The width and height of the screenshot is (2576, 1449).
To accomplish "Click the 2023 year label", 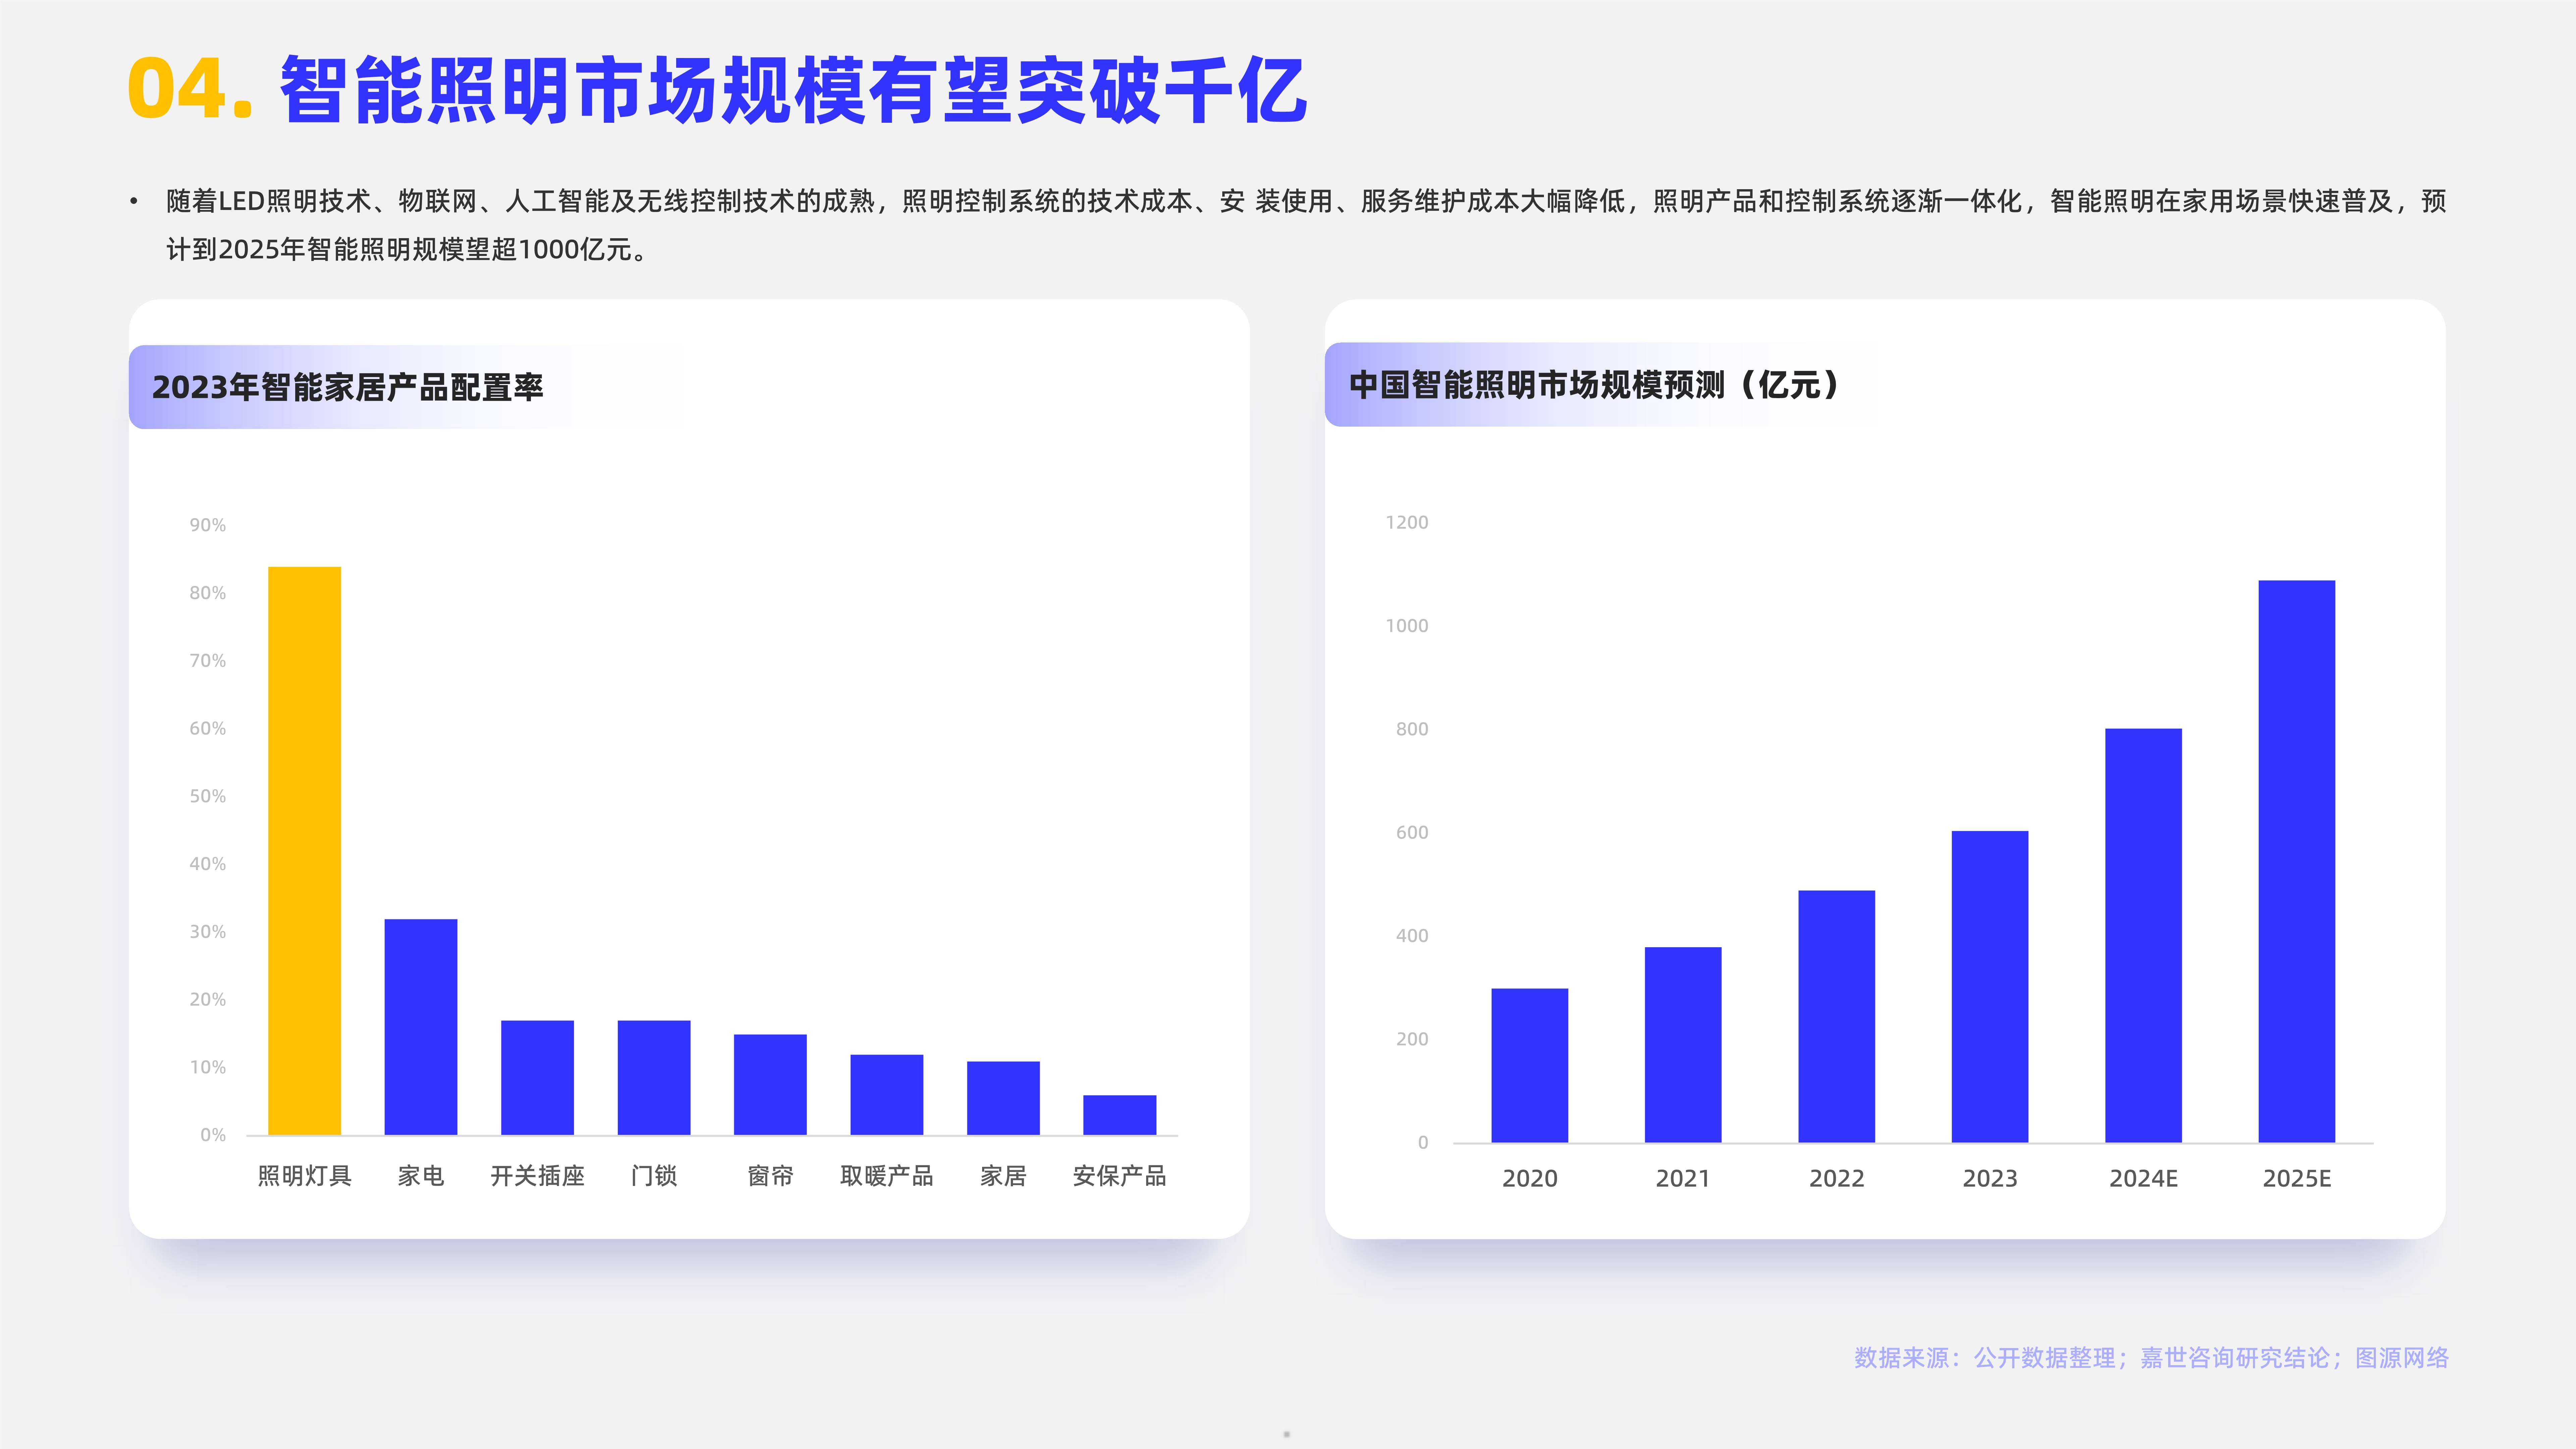I will (x=1990, y=1179).
